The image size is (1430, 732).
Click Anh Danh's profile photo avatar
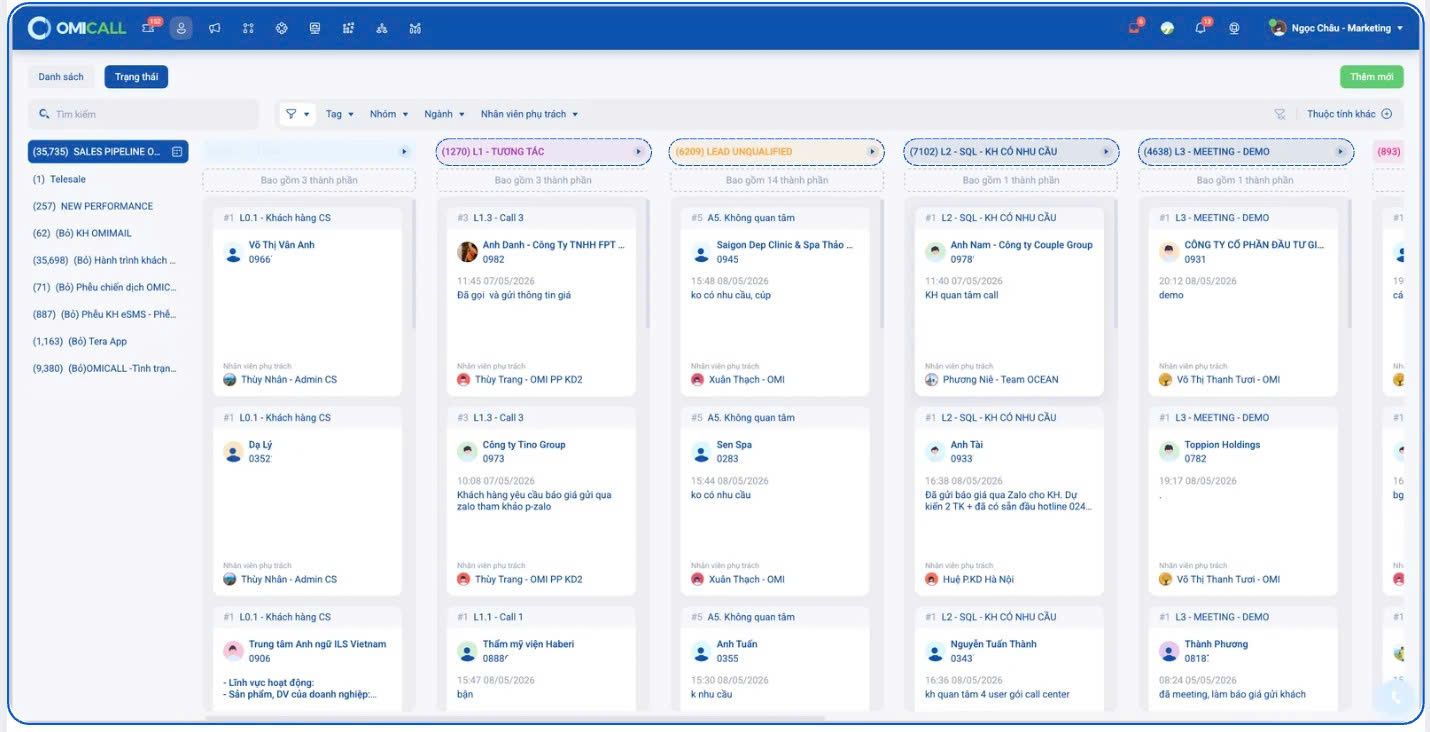pos(467,252)
